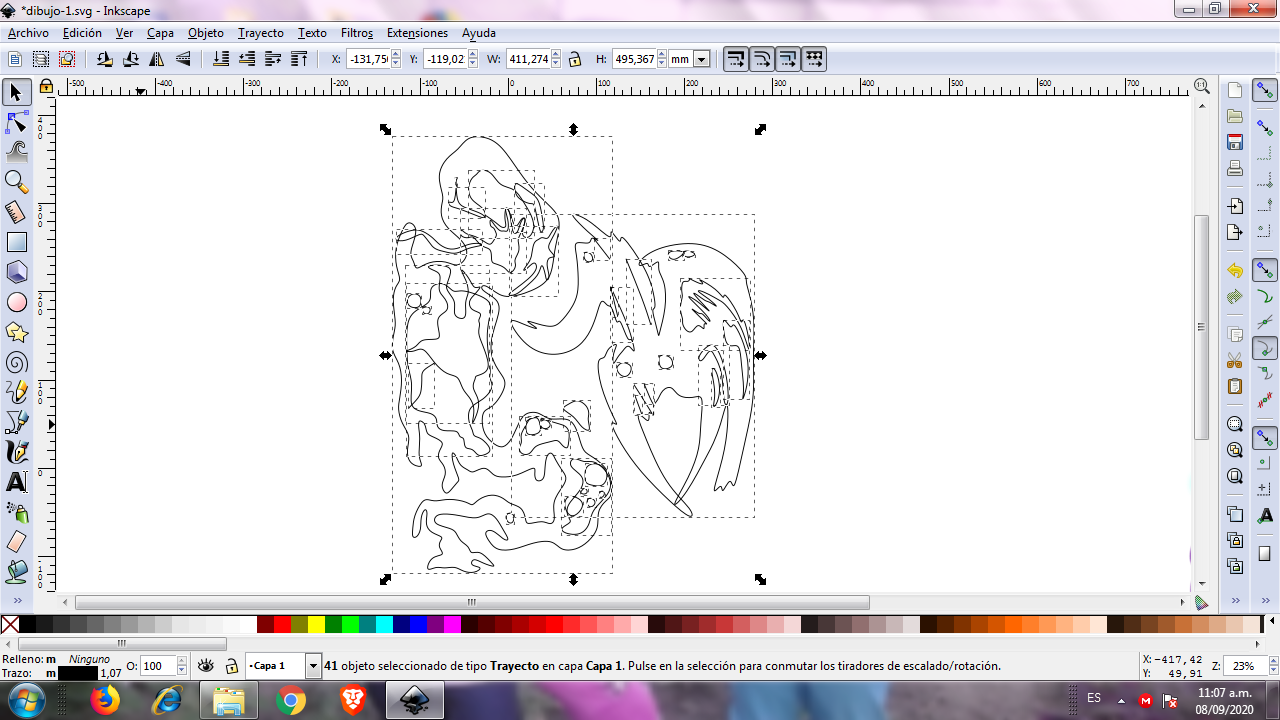Click Flip vertical icon
Viewport: 1280px width, 720px height.
[x=183, y=59]
